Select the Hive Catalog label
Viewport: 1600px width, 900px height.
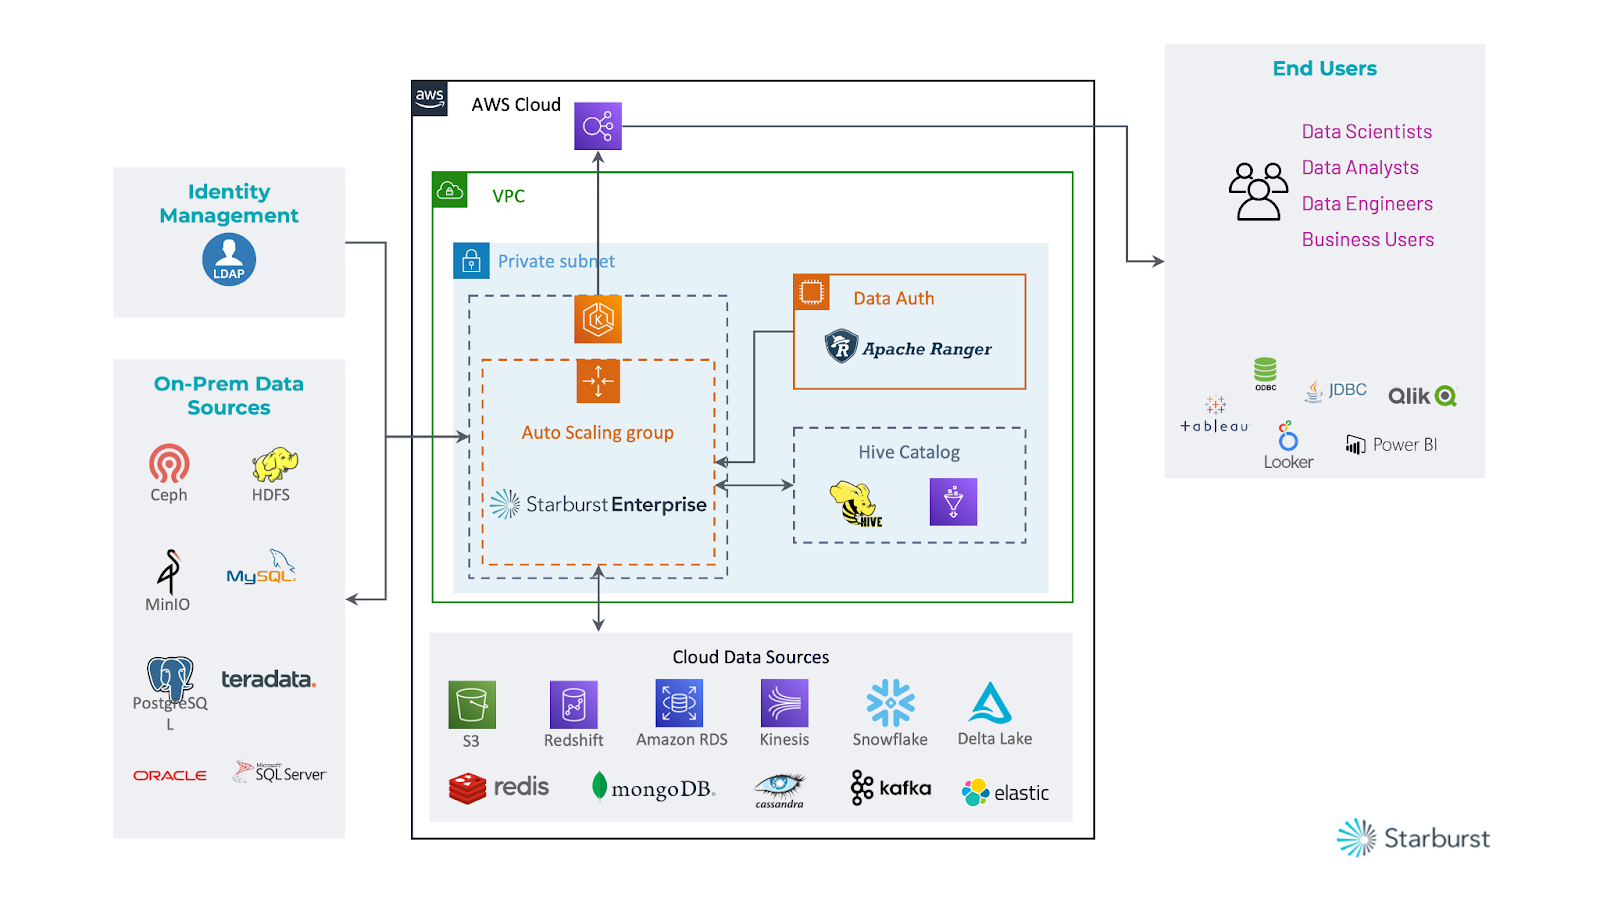(x=909, y=452)
